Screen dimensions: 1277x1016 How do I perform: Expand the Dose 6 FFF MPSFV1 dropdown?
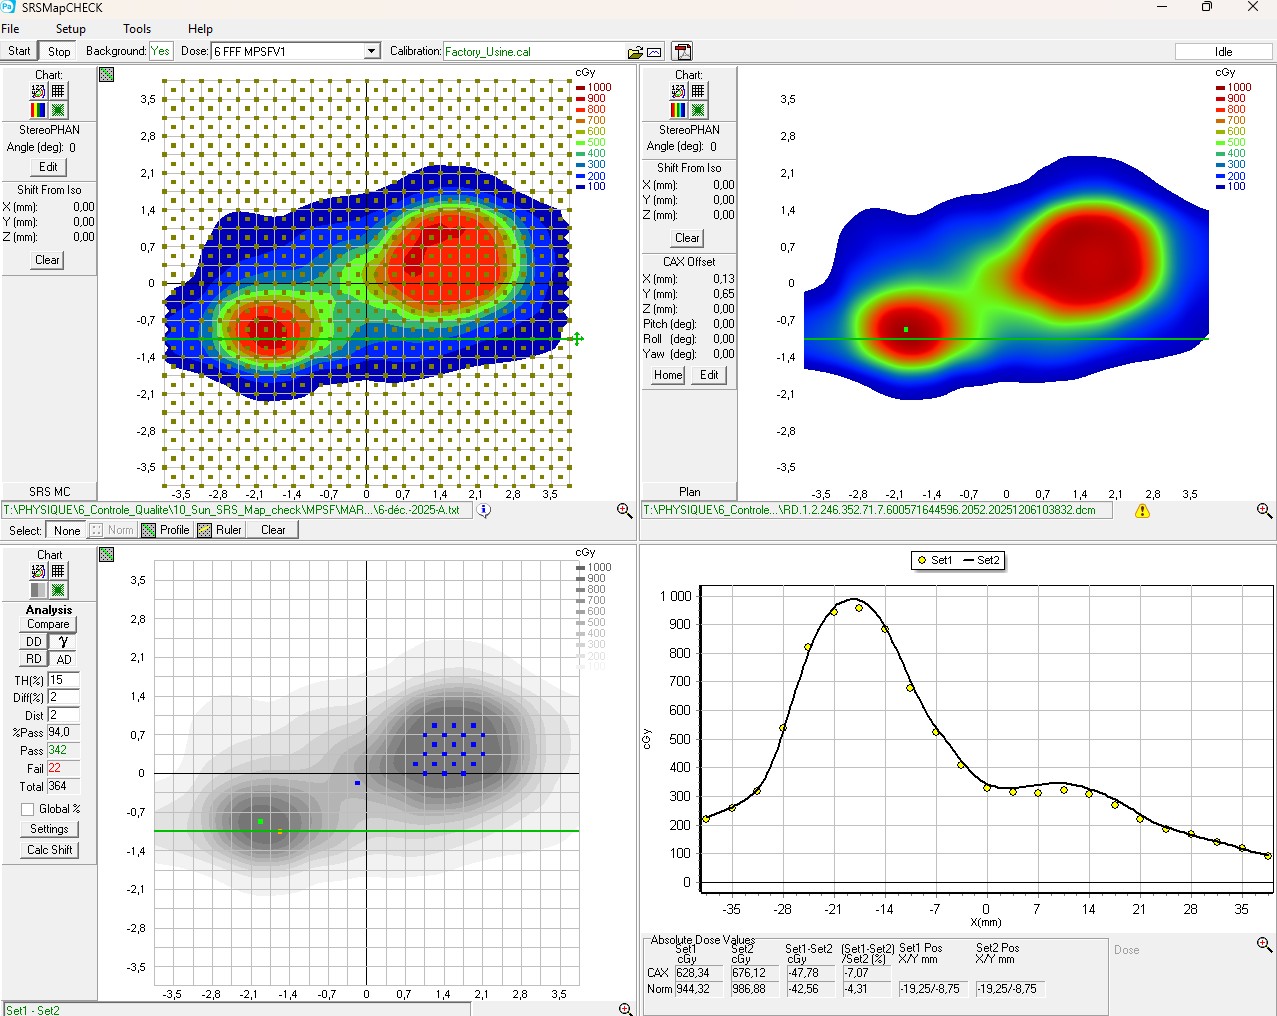pyautogui.click(x=372, y=51)
